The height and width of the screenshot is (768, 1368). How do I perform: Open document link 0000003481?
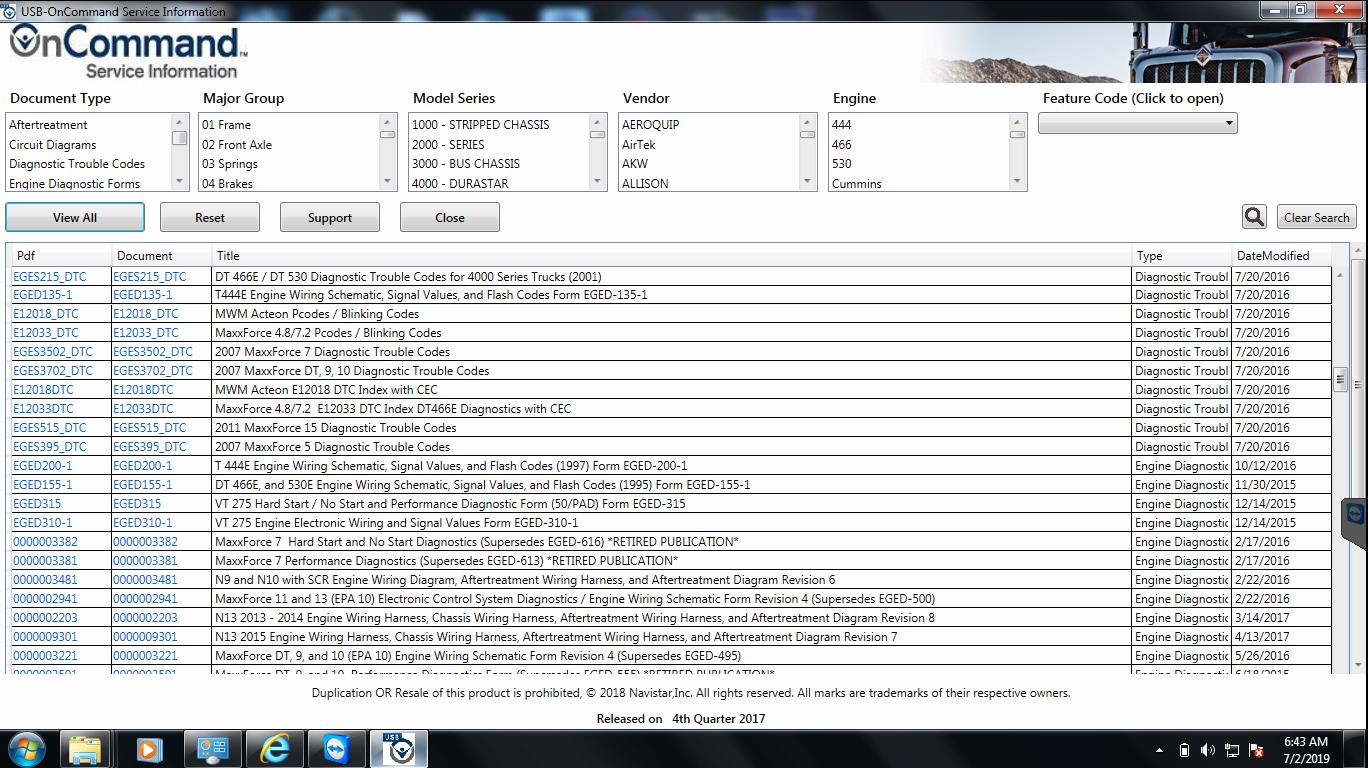click(x=145, y=580)
